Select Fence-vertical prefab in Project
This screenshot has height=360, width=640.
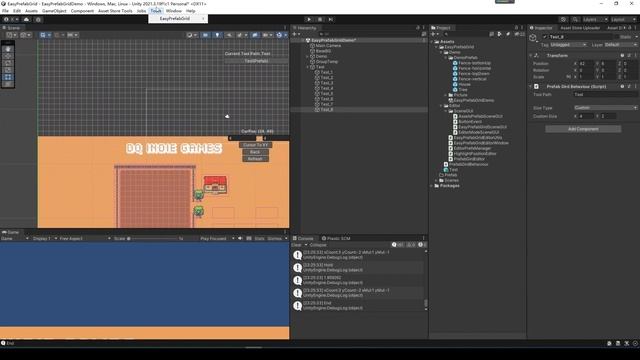click(x=472, y=79)
